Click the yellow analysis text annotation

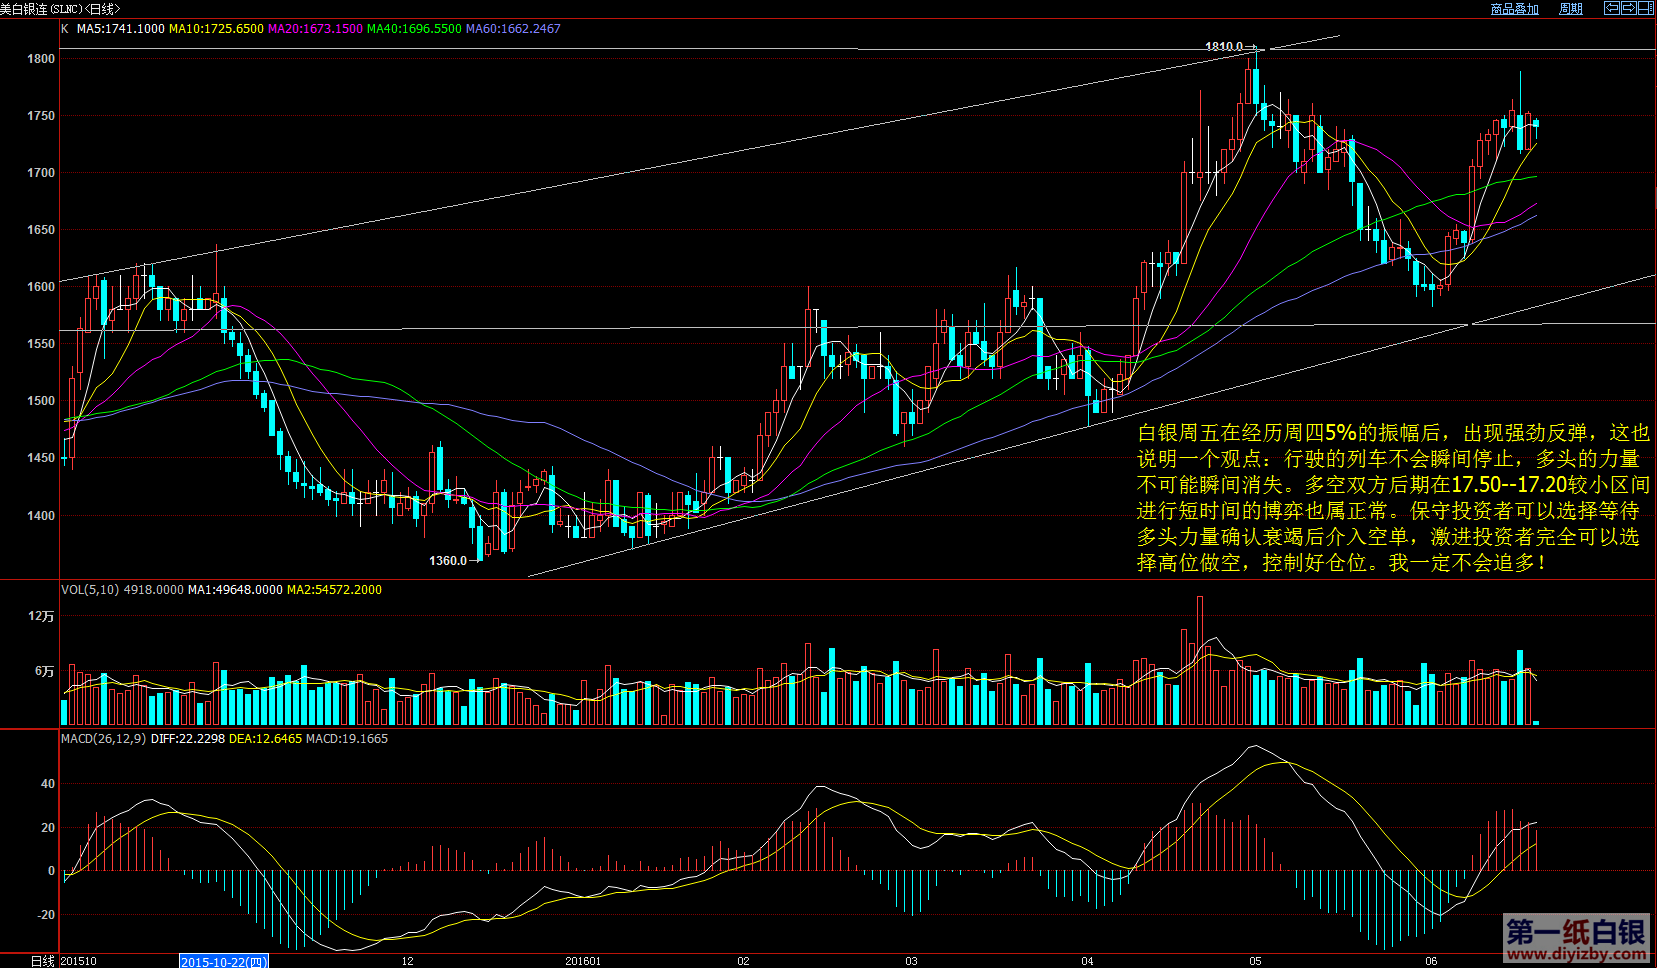(1392, 498)
